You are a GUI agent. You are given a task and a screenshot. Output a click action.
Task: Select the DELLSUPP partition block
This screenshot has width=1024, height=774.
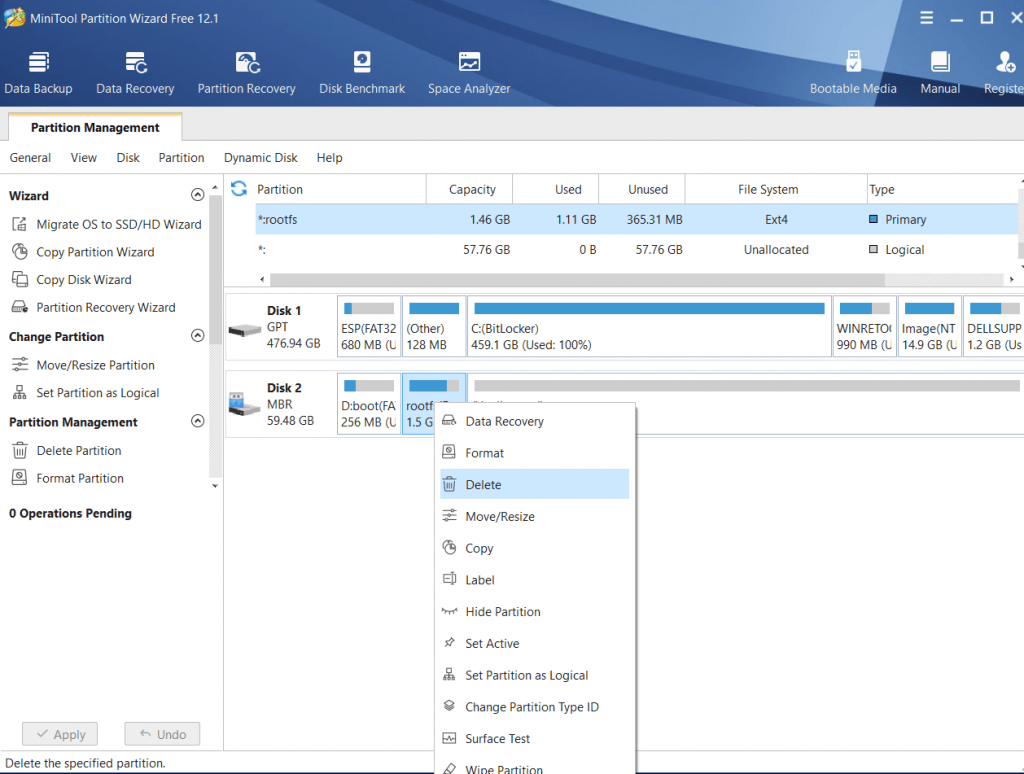coord(994,326)
